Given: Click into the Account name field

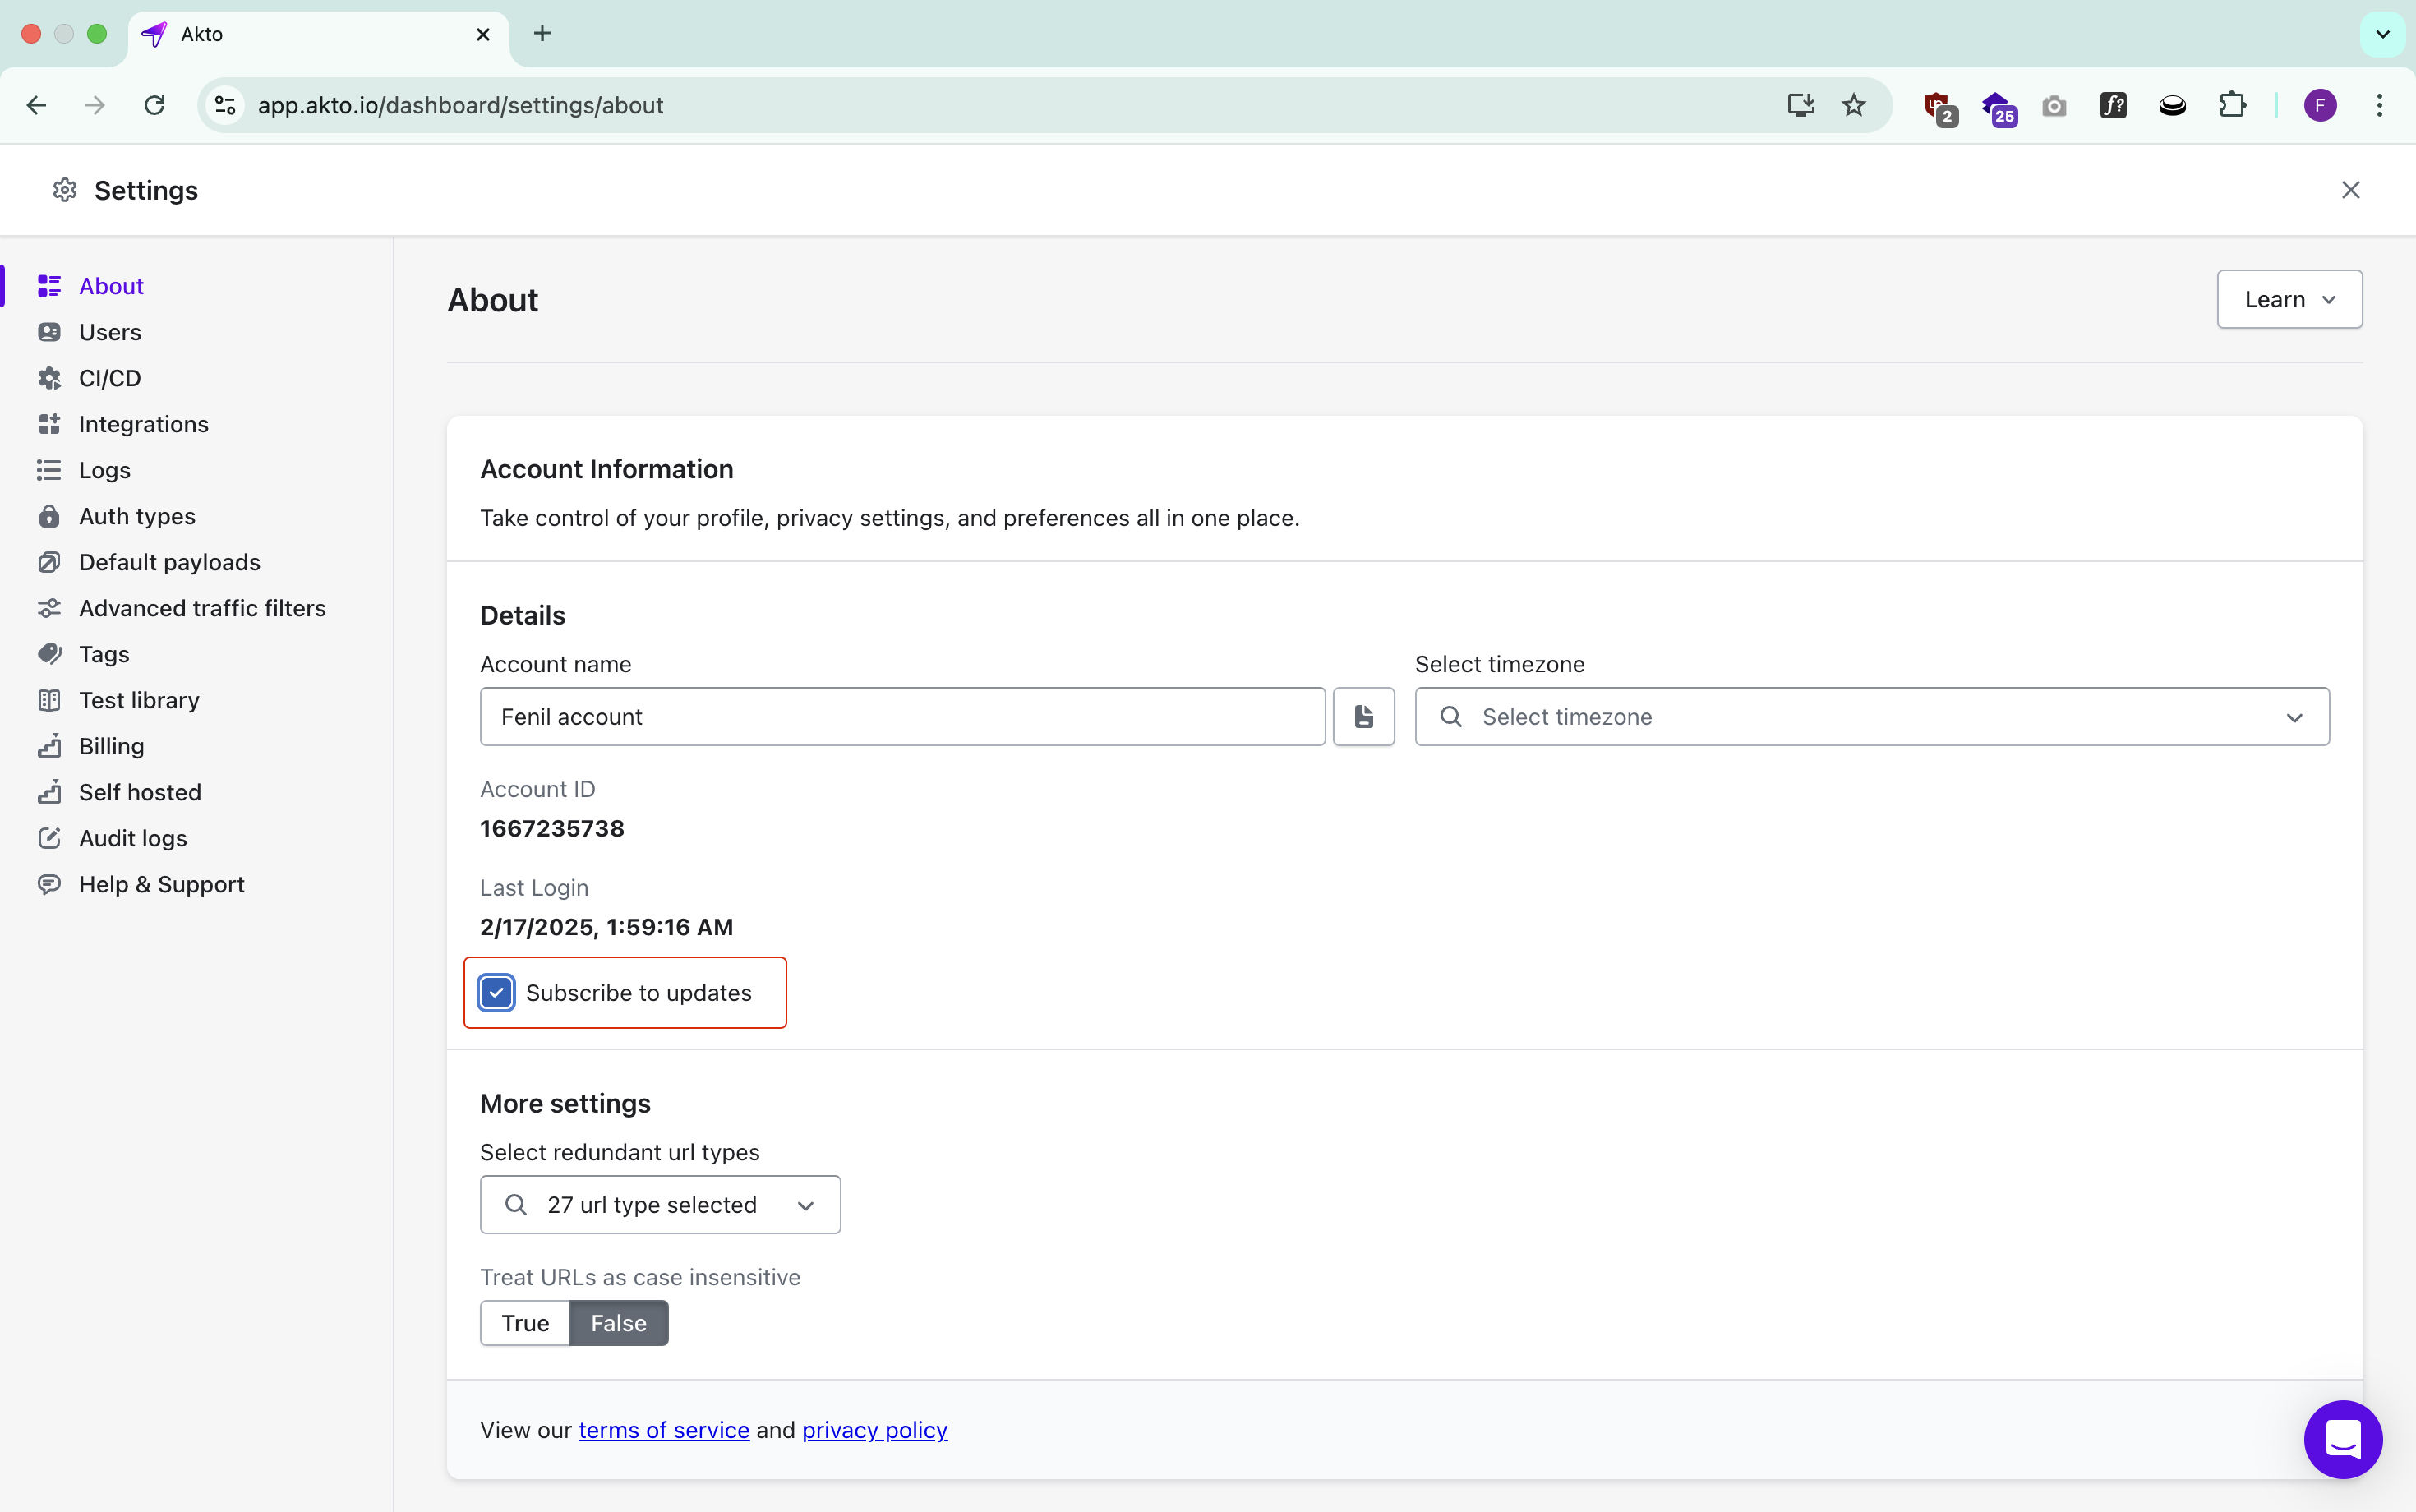Looking at the screenshot, I should click(902, 716).
